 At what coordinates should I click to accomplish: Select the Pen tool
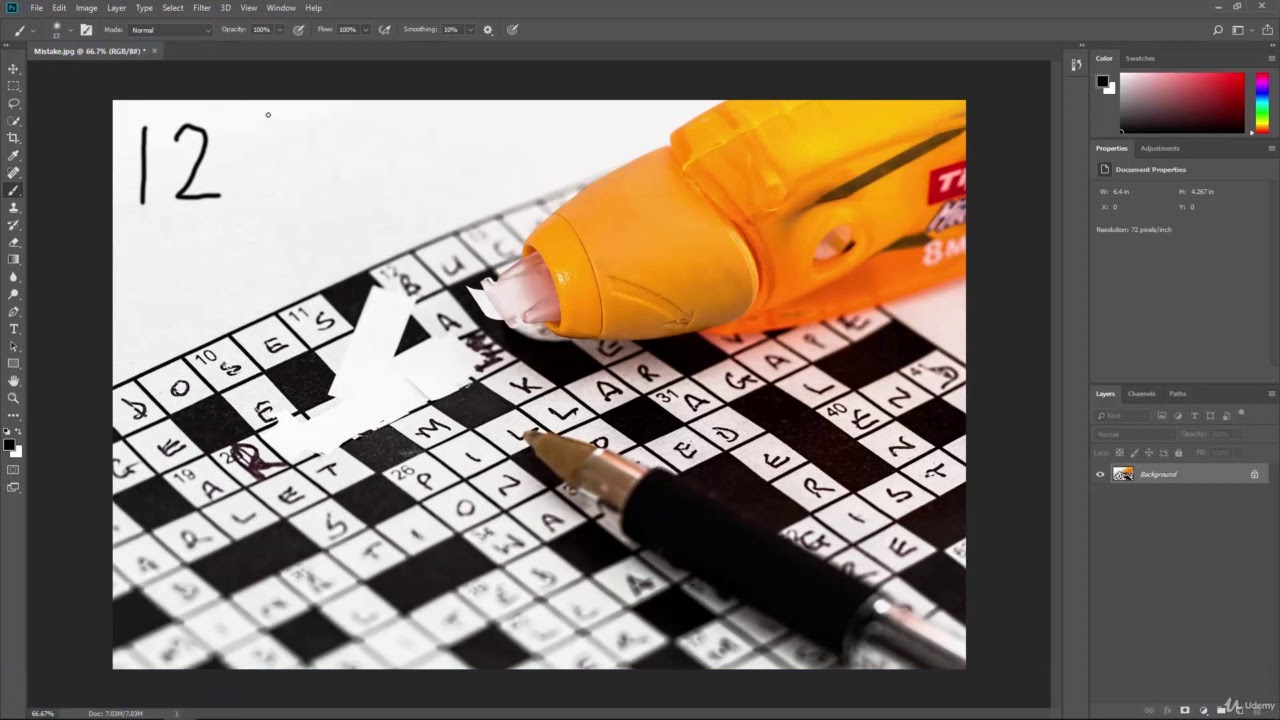(x=14, y=311)
